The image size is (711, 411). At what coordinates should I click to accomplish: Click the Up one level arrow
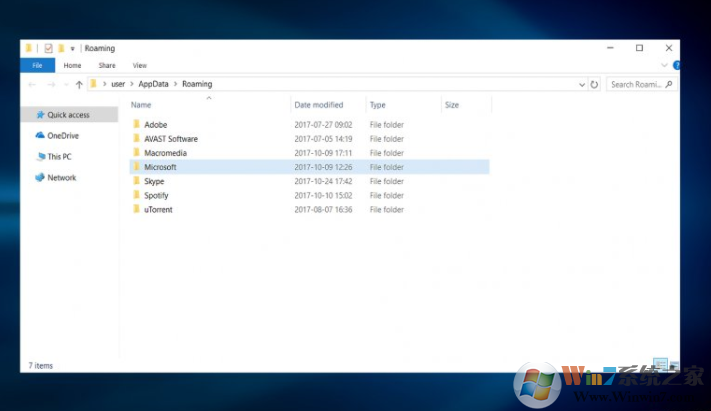(79, 85)
